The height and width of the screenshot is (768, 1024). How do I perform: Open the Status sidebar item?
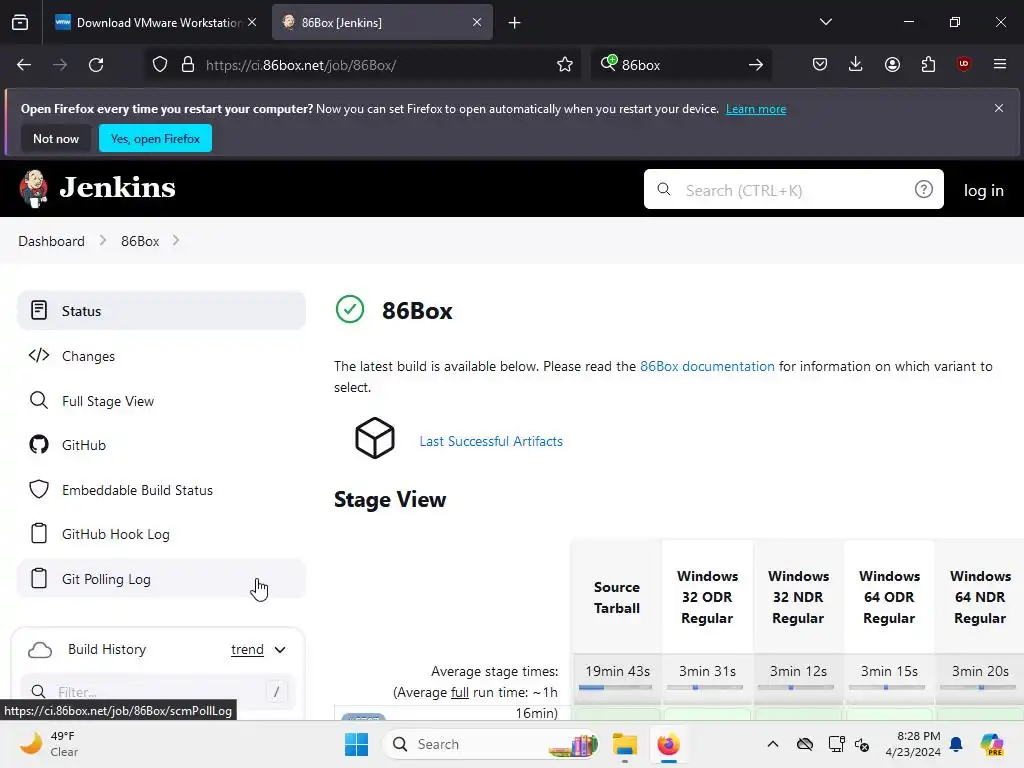(161, 311)
